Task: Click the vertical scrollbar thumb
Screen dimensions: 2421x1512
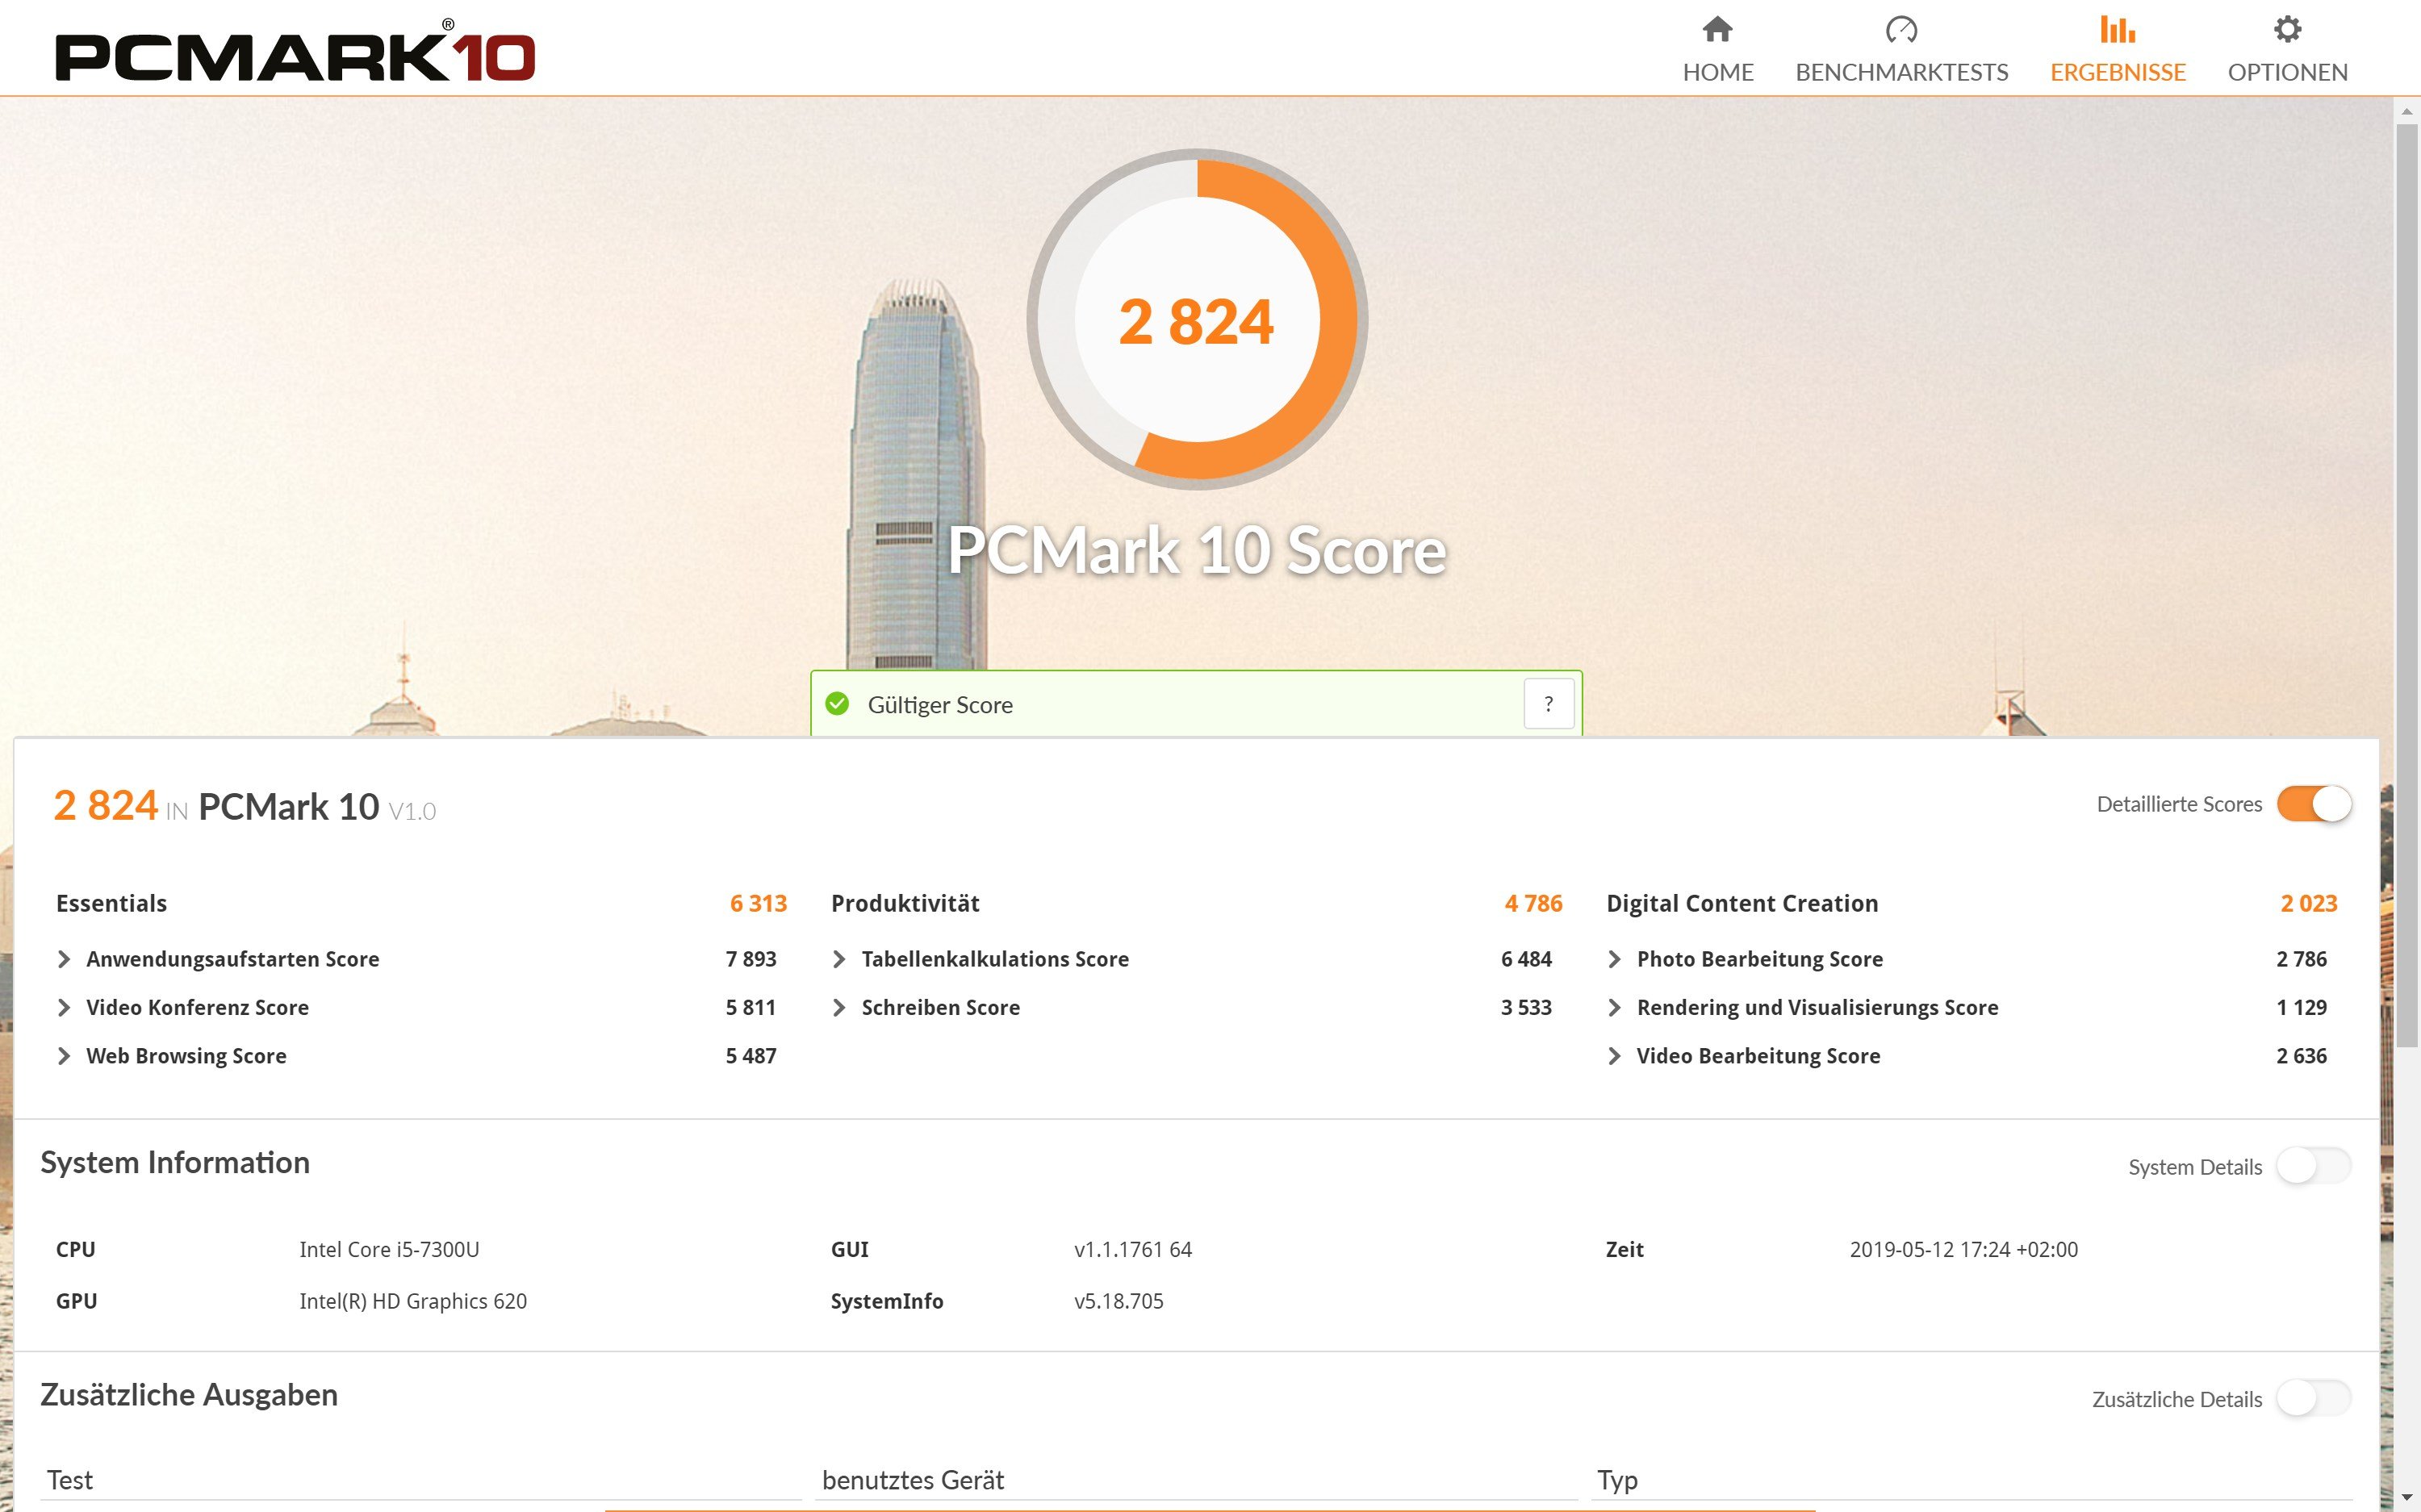Action: pyautogui.click(x=2407, y=585)
